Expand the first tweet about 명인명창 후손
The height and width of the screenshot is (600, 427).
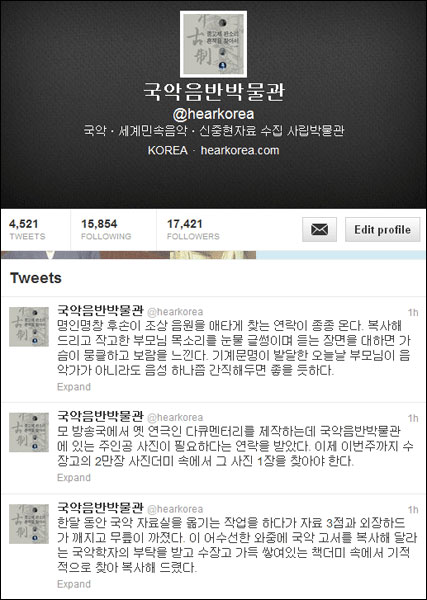pyautogui.click(x=74, y=387)
